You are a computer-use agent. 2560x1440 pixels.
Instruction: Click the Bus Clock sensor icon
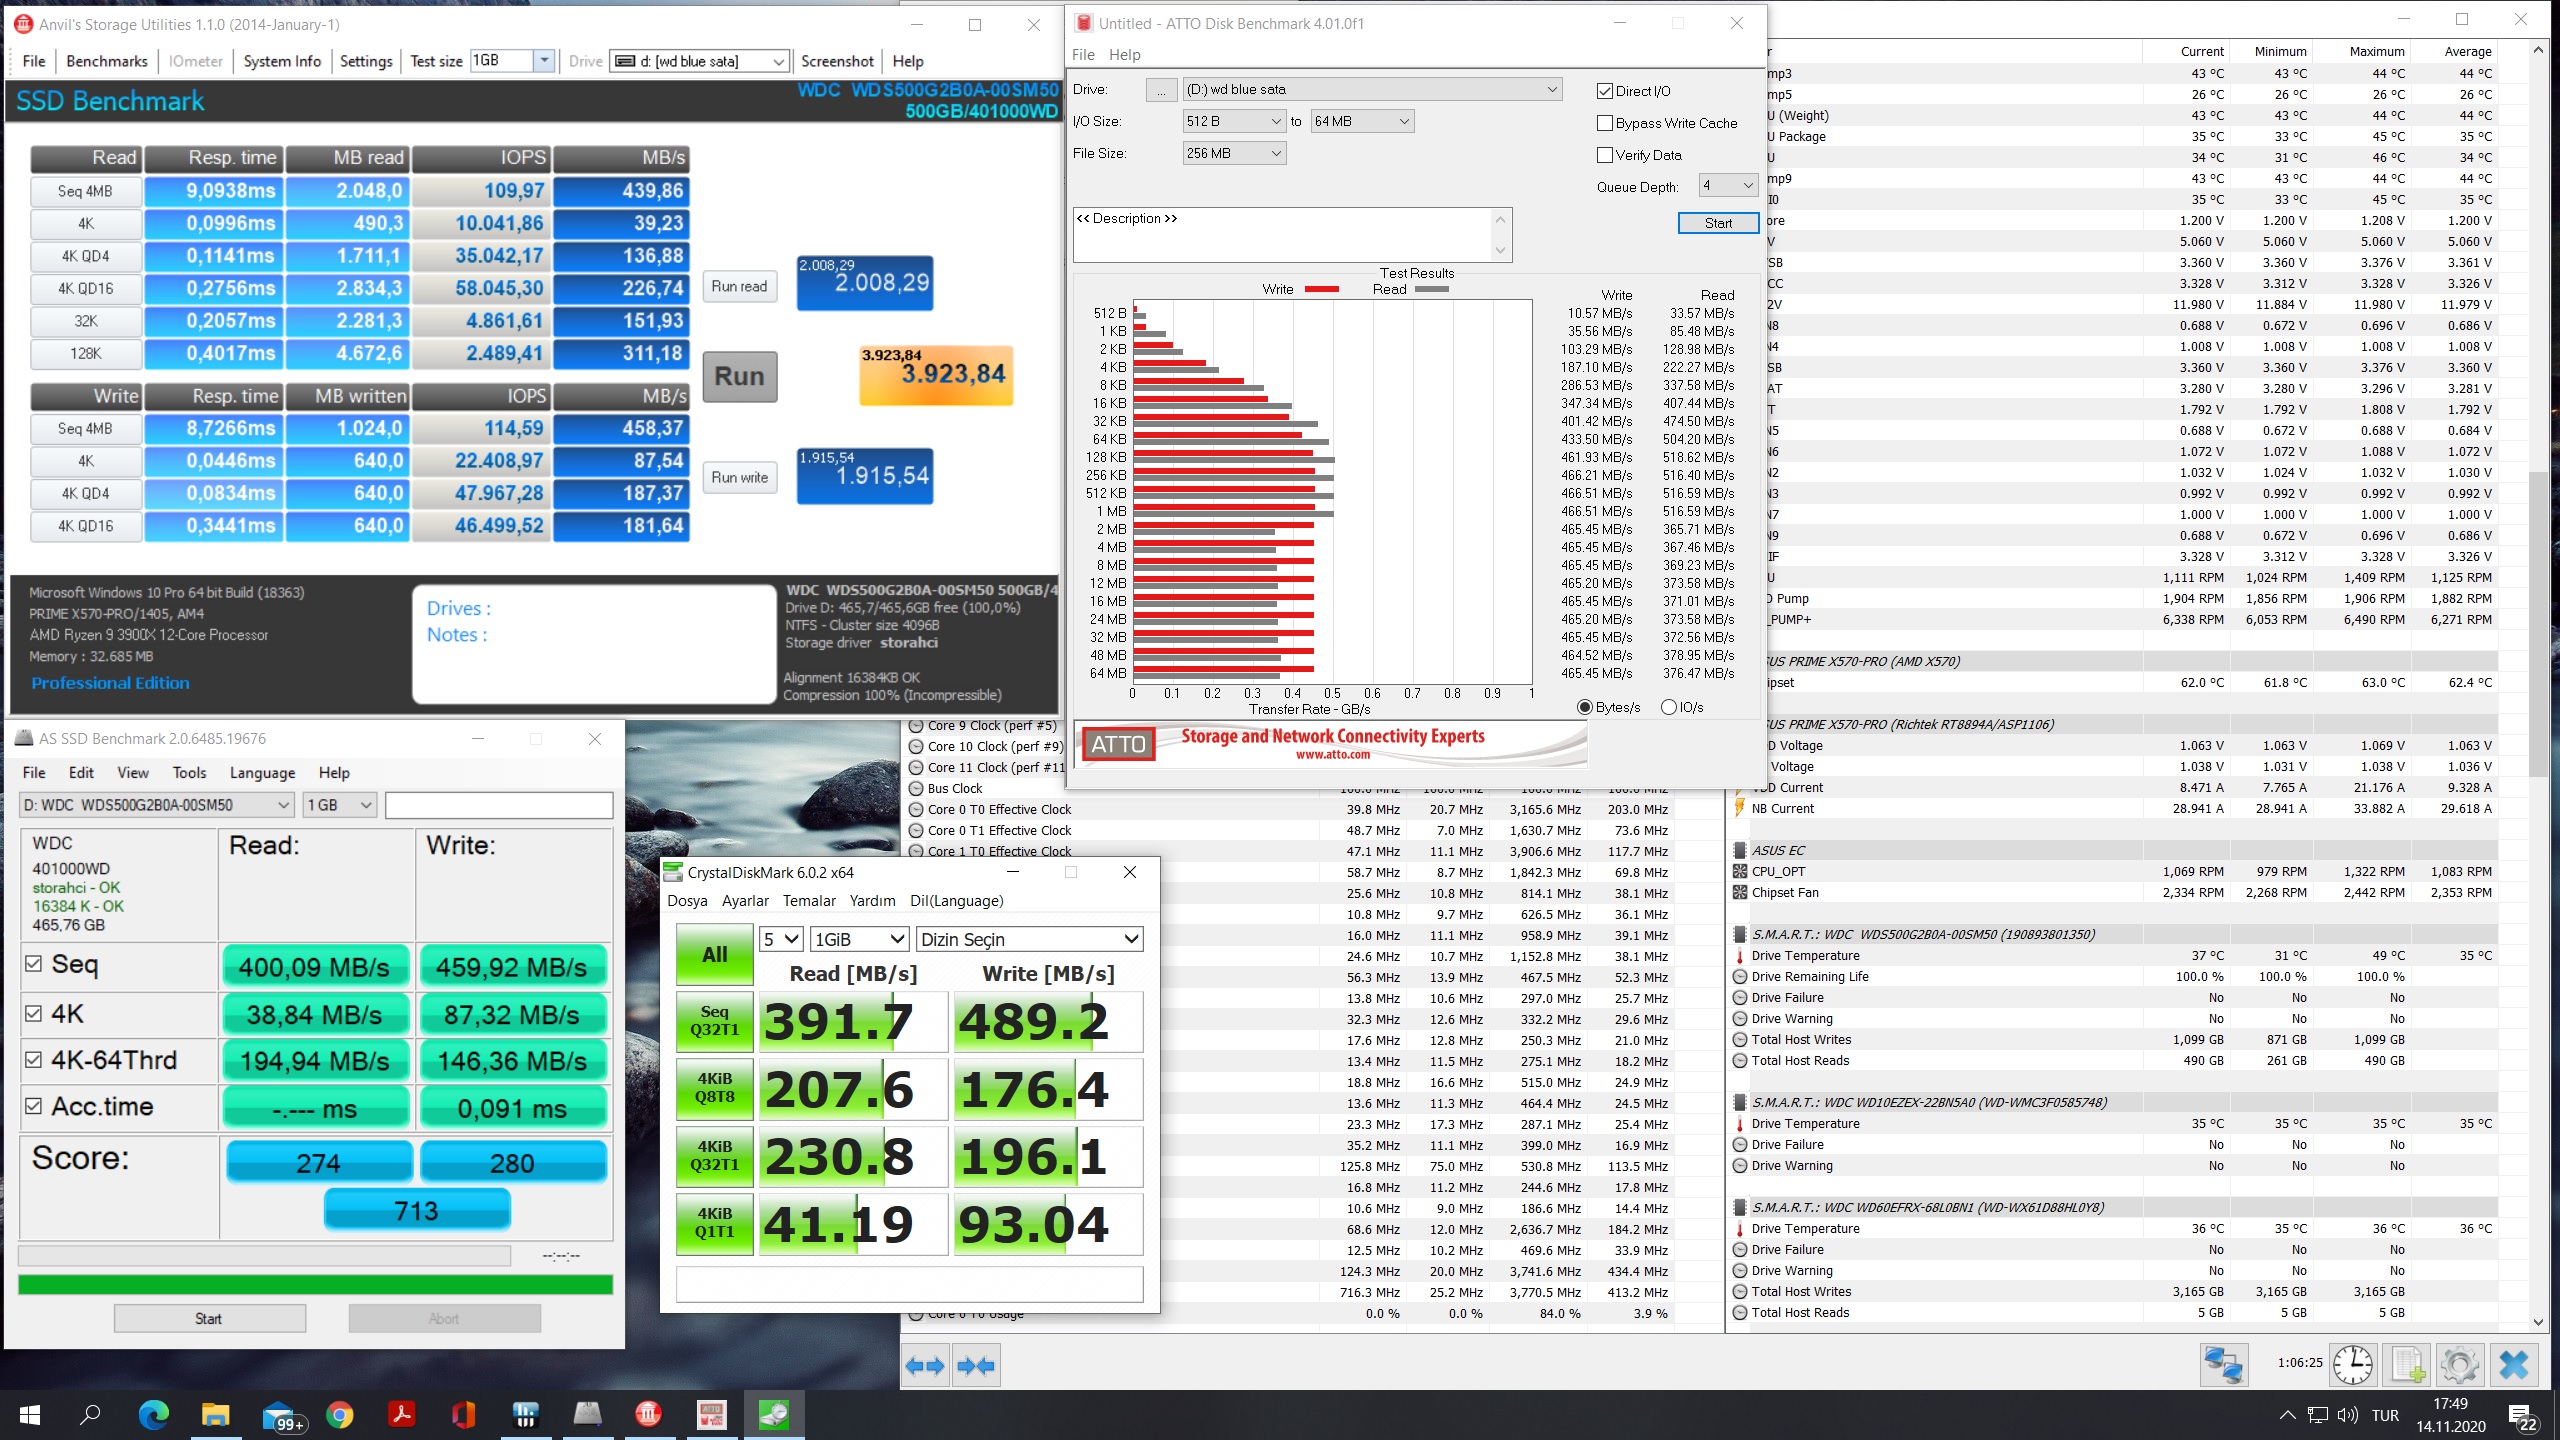point(916,789)
